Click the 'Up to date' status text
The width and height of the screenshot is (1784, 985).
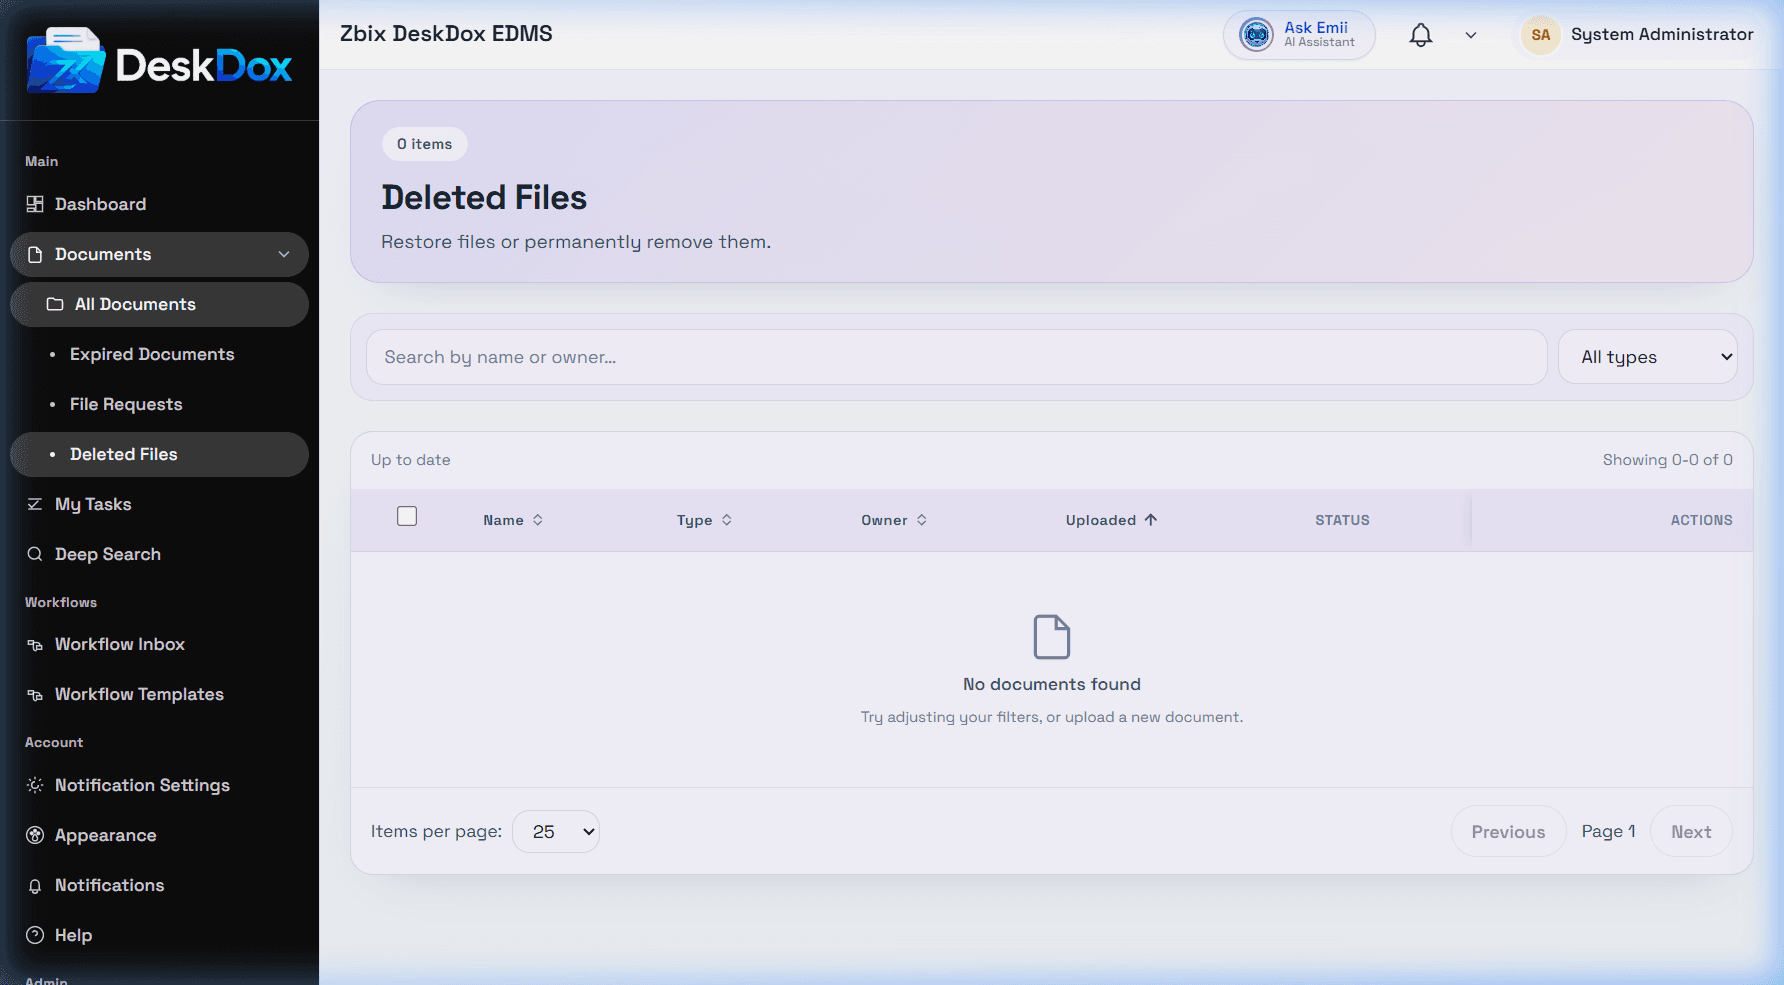pos(410,460)
